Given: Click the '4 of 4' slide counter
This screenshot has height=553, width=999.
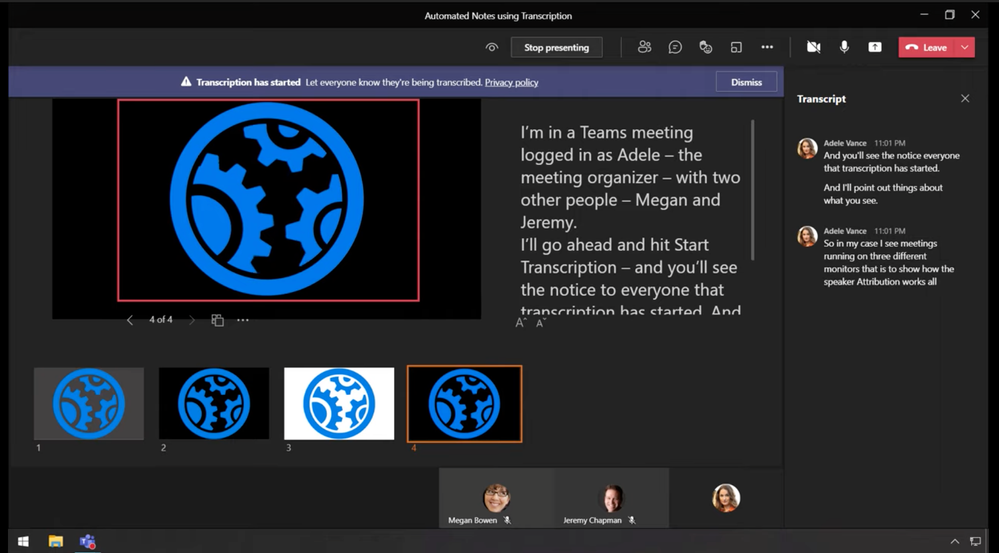Looking at the screenshot, I should tap(161, 320).
